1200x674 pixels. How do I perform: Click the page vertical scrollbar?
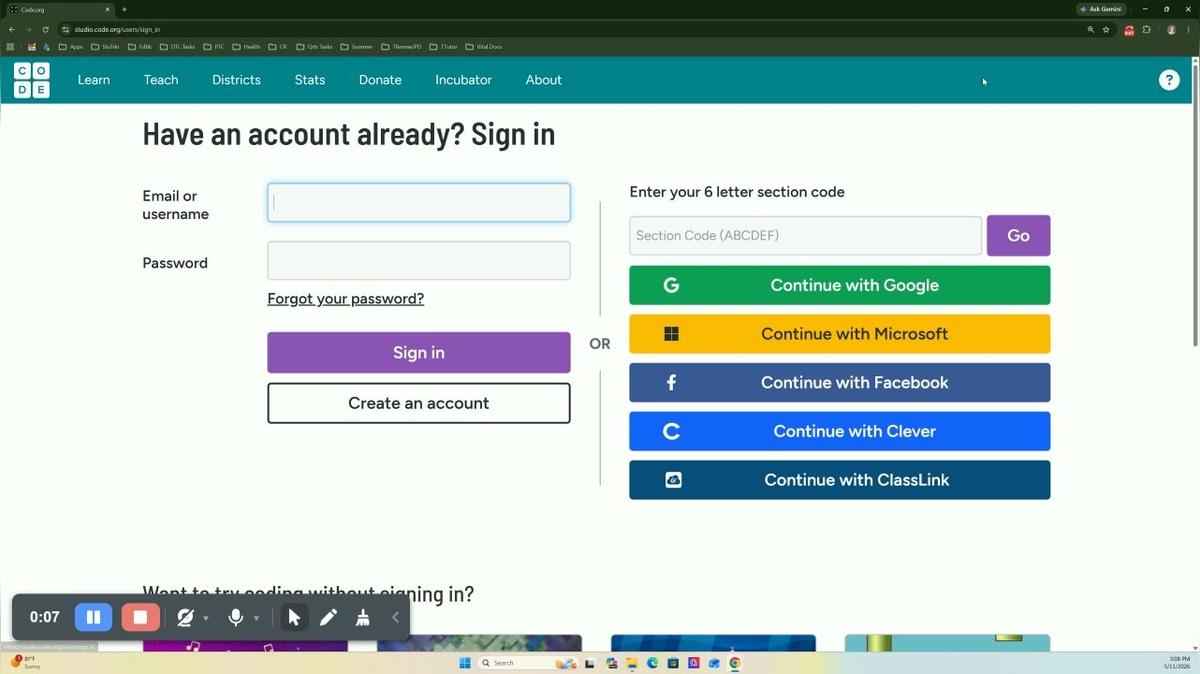(1195, 204)
